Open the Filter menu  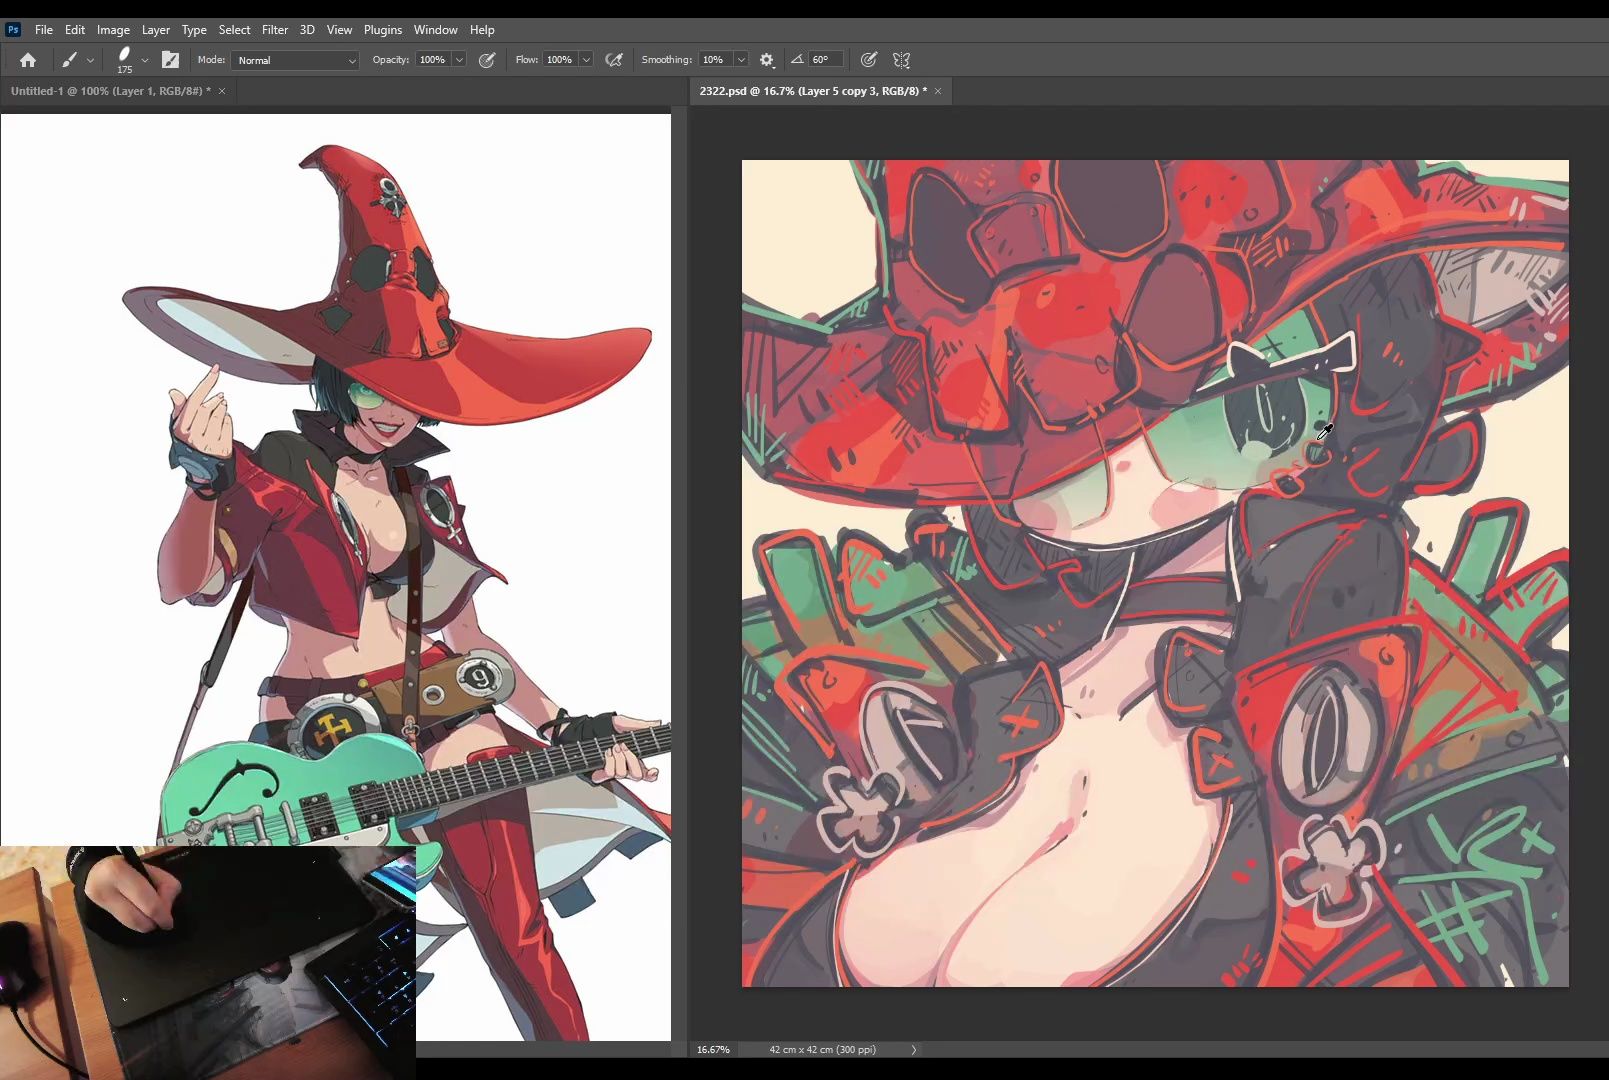[x=275, y=30]
